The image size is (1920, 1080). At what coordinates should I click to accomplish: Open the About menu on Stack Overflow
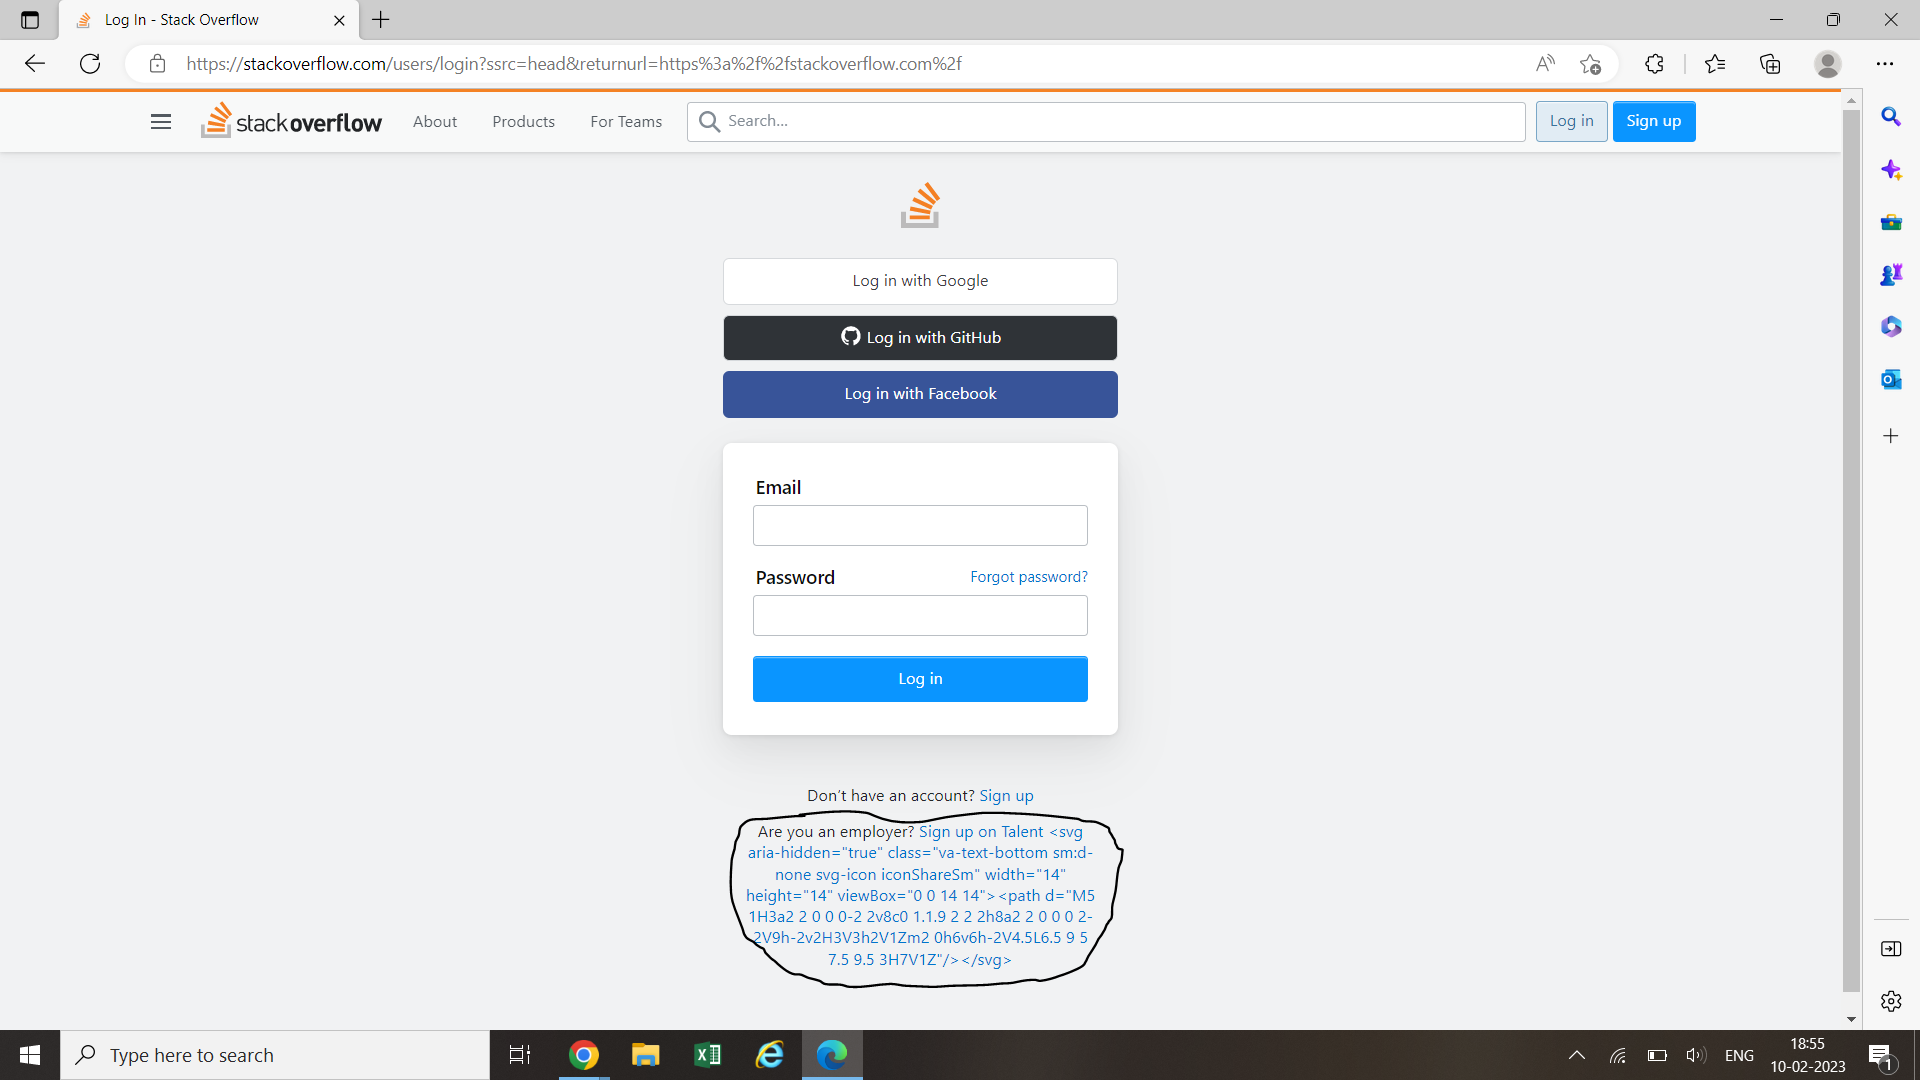click(x=434, y=120)
